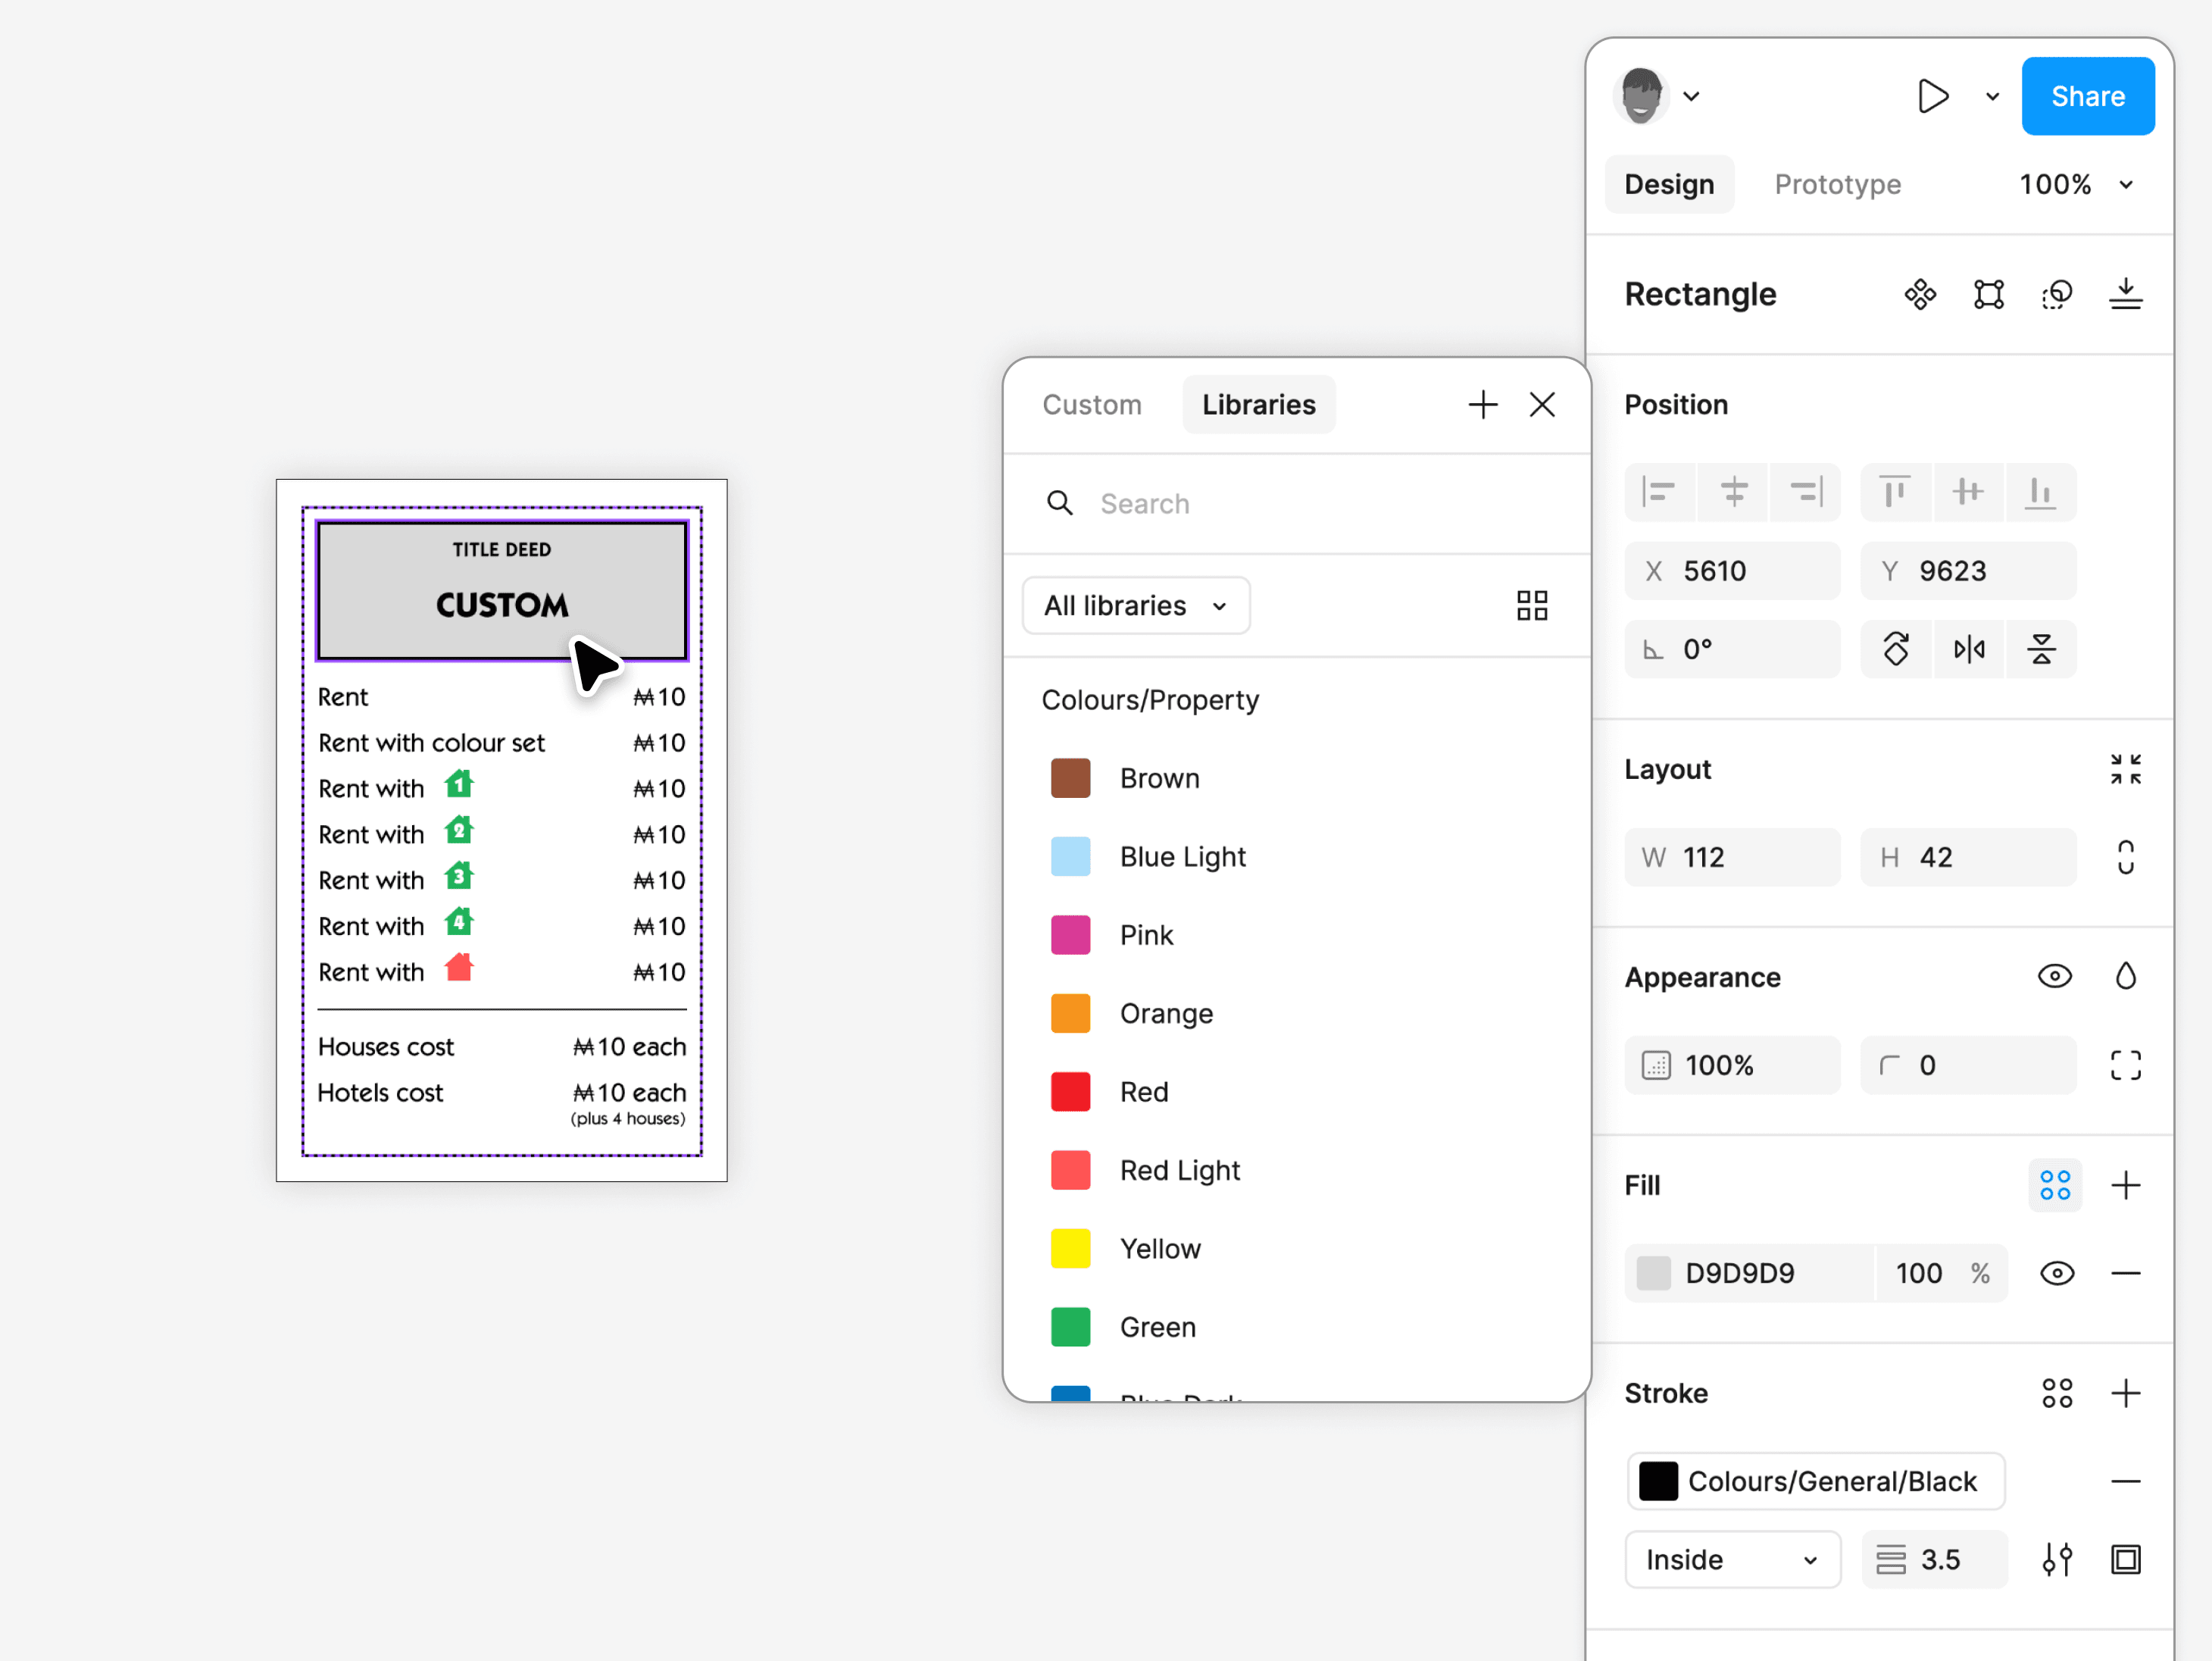Viewport: 2212px width, 1661px height.
Task: Toggle constrain proportions lock next to height
Action: point(2125,858)
